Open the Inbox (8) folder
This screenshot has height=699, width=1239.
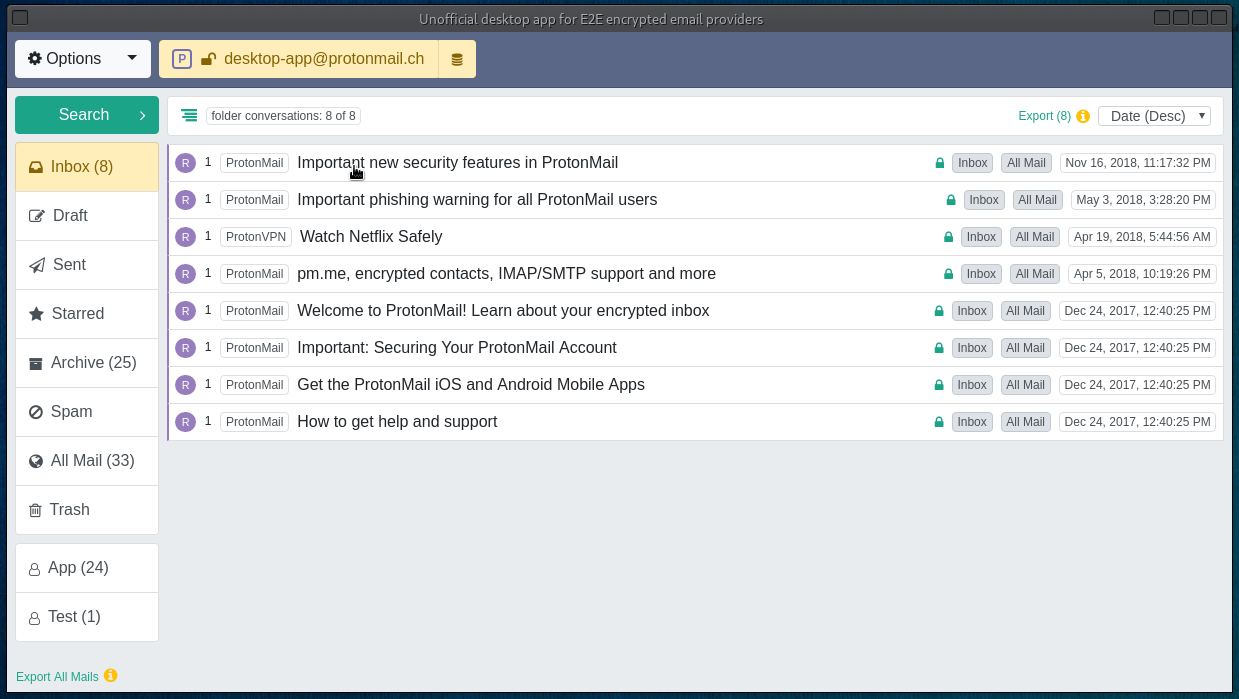(87, 167)
